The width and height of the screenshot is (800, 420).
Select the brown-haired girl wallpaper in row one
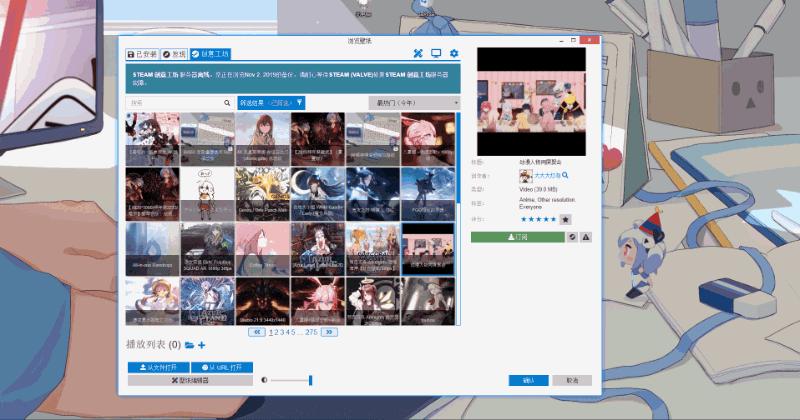(262, 139)
